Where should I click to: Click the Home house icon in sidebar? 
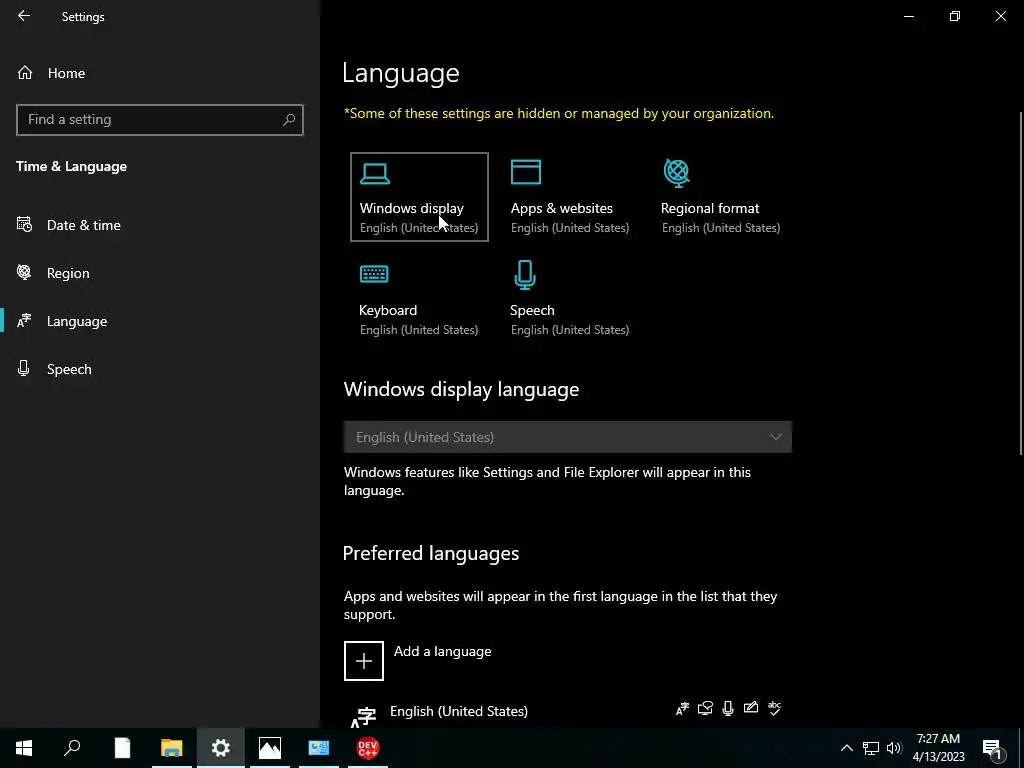pos(25,72)
